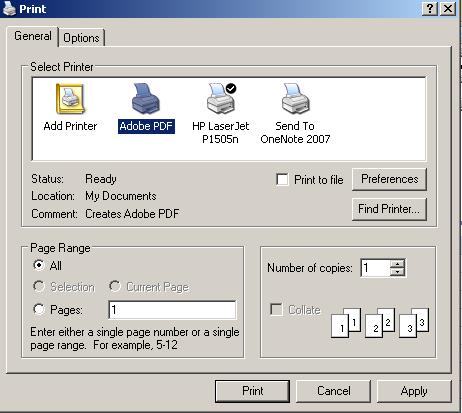Click the 'My Documents' location text
The image size is (462, 413).
[121, 196]
